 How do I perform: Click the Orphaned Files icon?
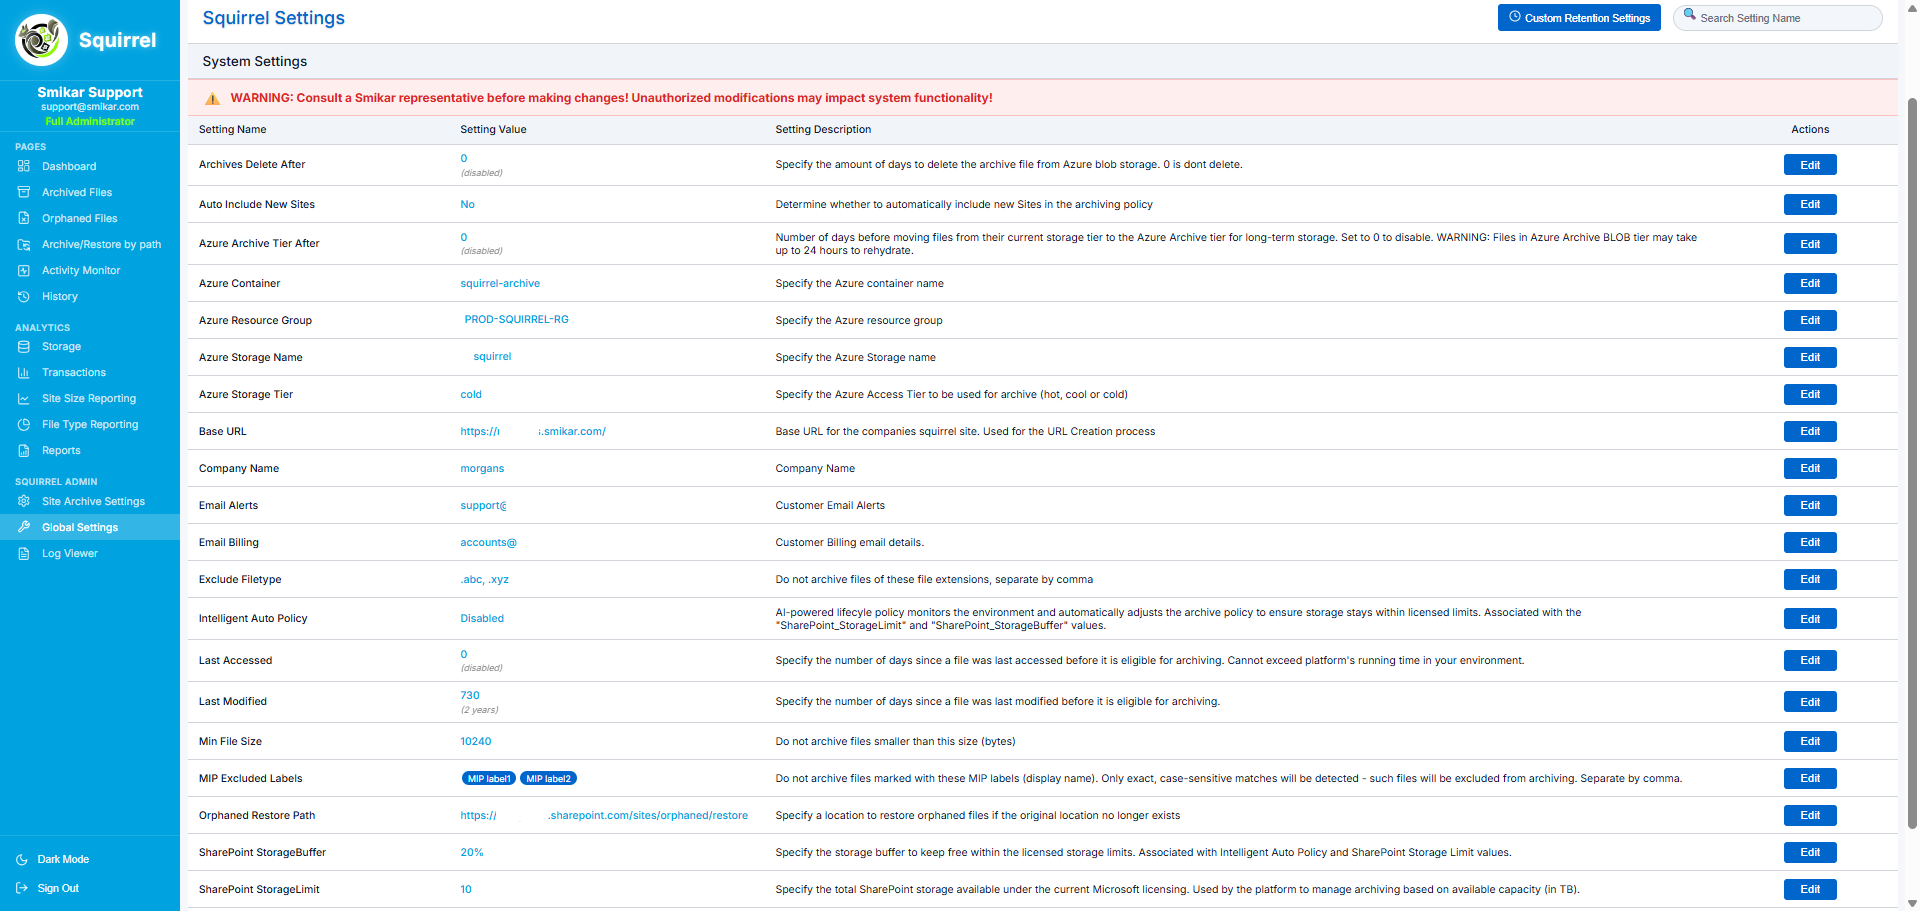point(24,218)
